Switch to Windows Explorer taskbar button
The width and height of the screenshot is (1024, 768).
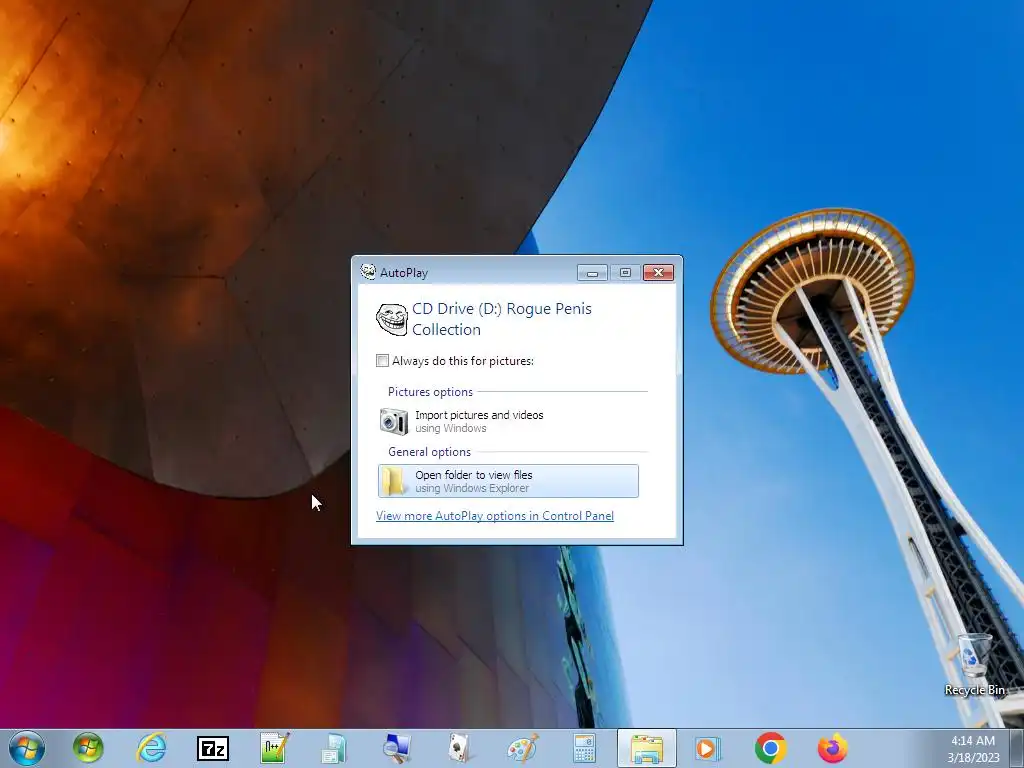(x=647, y=748)
